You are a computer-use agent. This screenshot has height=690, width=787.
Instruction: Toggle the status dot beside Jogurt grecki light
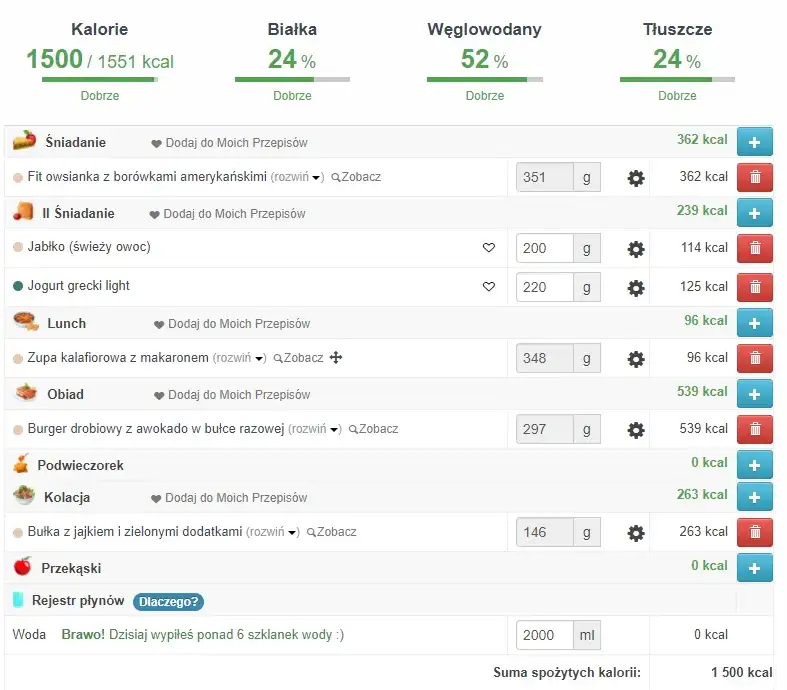pyautogui.click(x=18, y=287)
